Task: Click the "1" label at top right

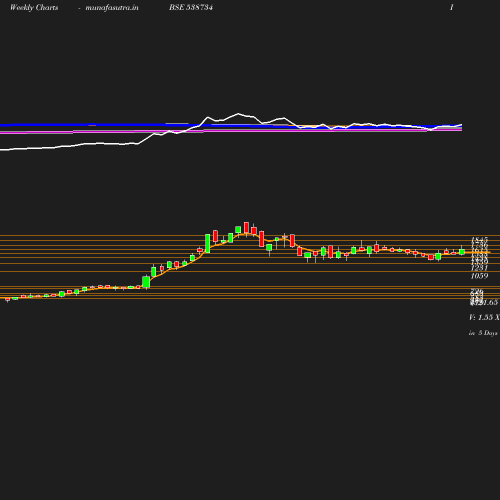Action: [x=452, y=7]
